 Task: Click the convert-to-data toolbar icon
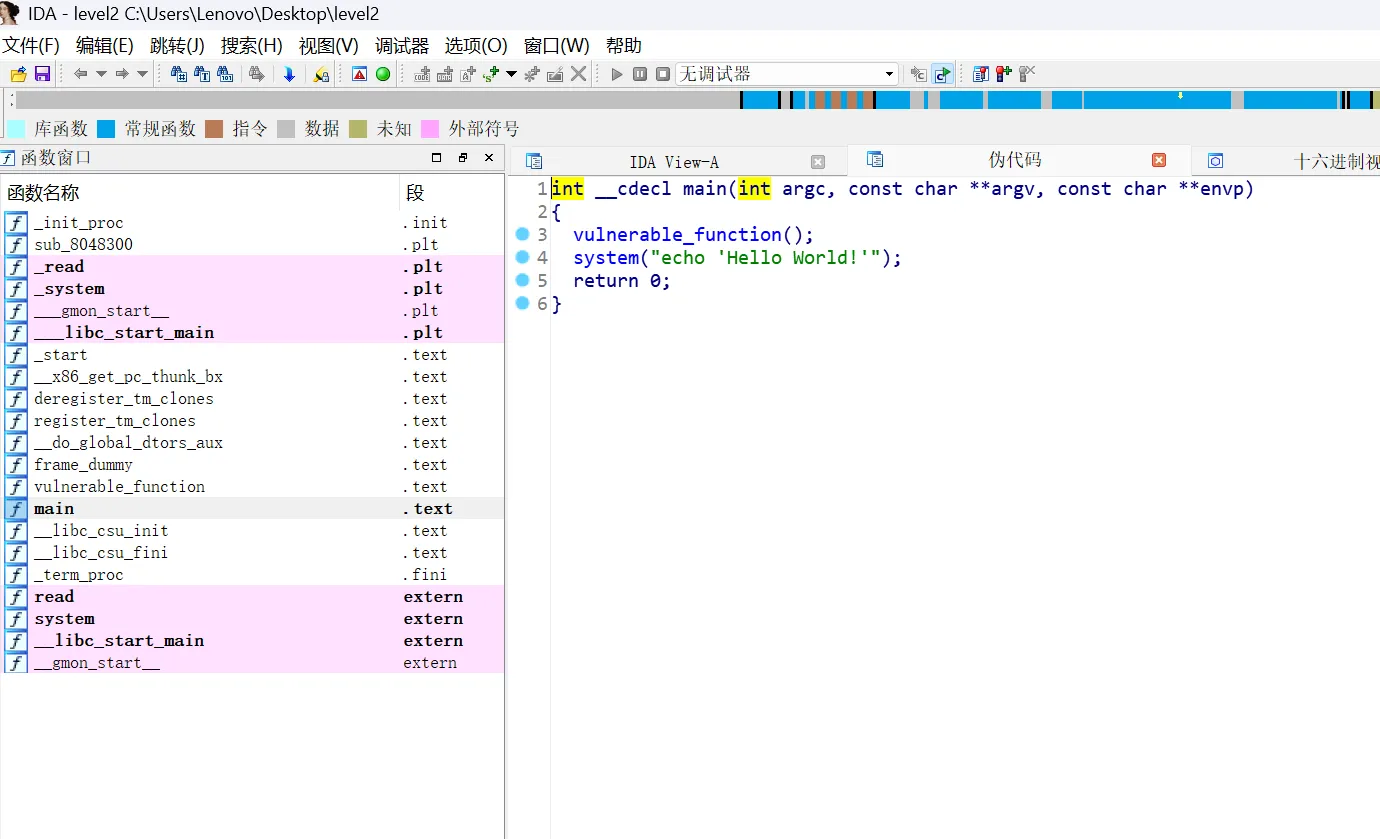click(x=445, y=74)
